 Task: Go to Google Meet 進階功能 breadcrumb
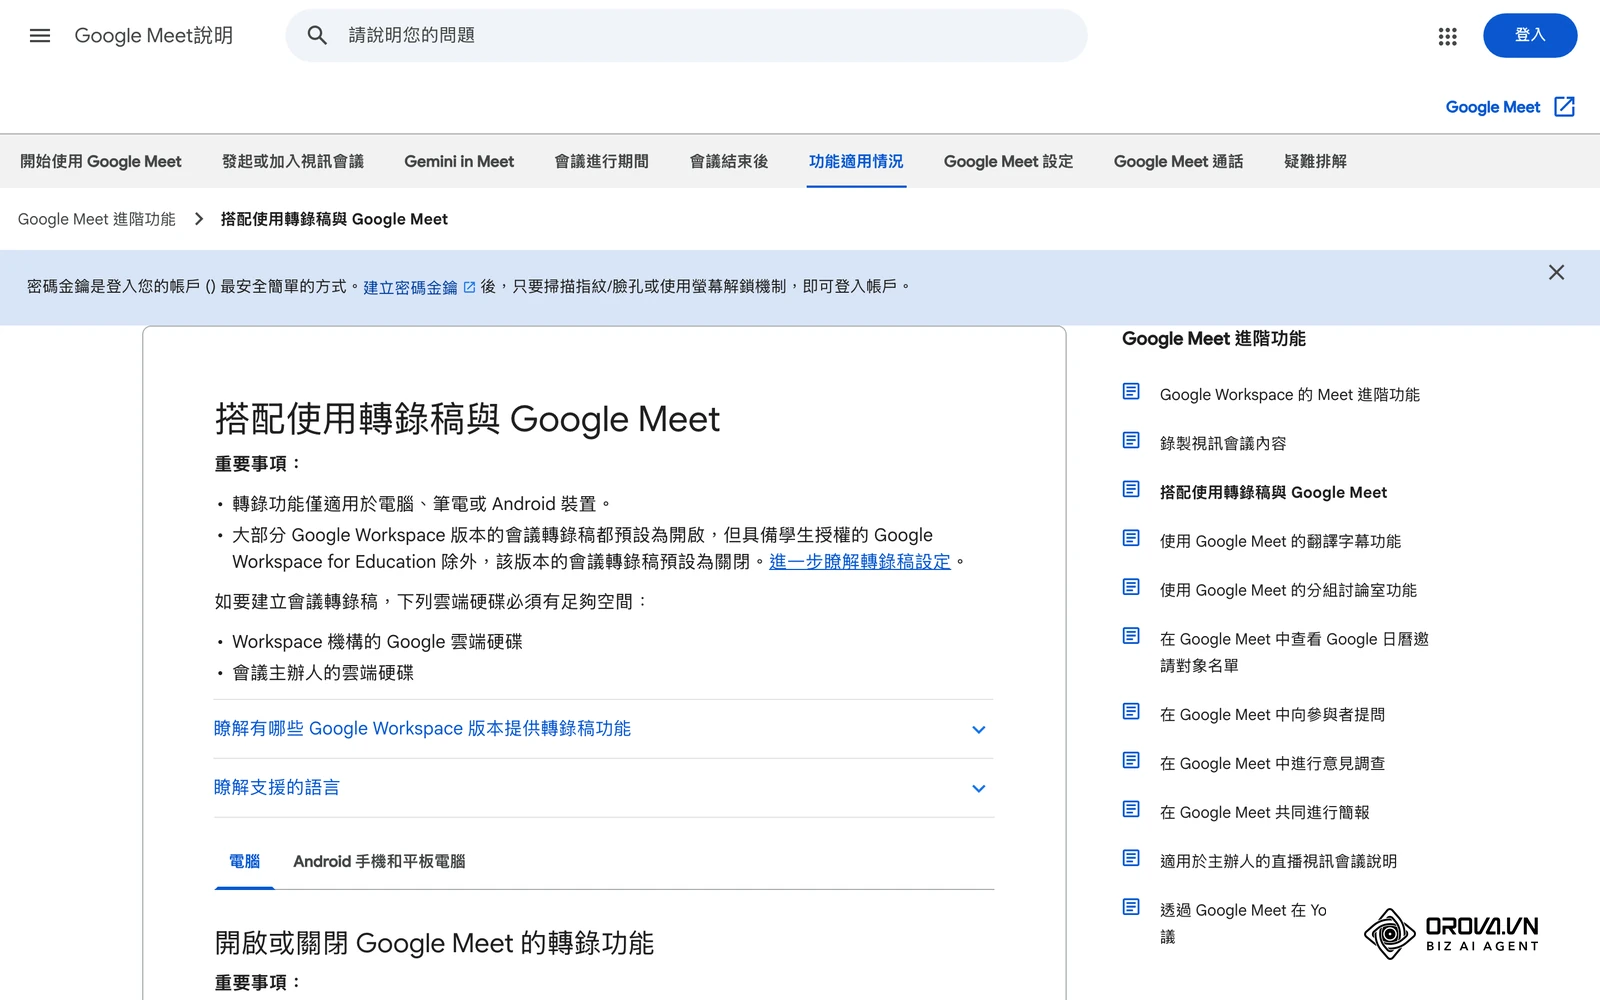tap(97, 219)
